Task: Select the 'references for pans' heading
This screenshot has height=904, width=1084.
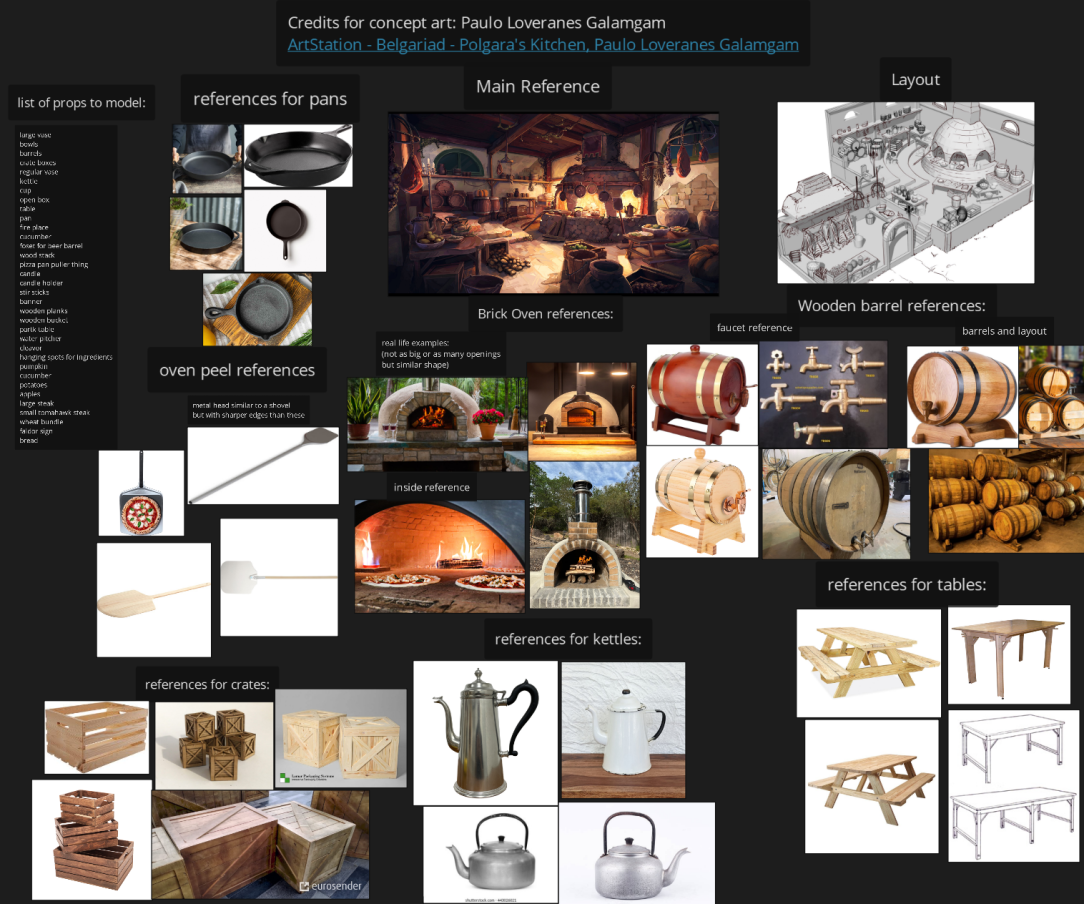Action: tap(270, 99)
